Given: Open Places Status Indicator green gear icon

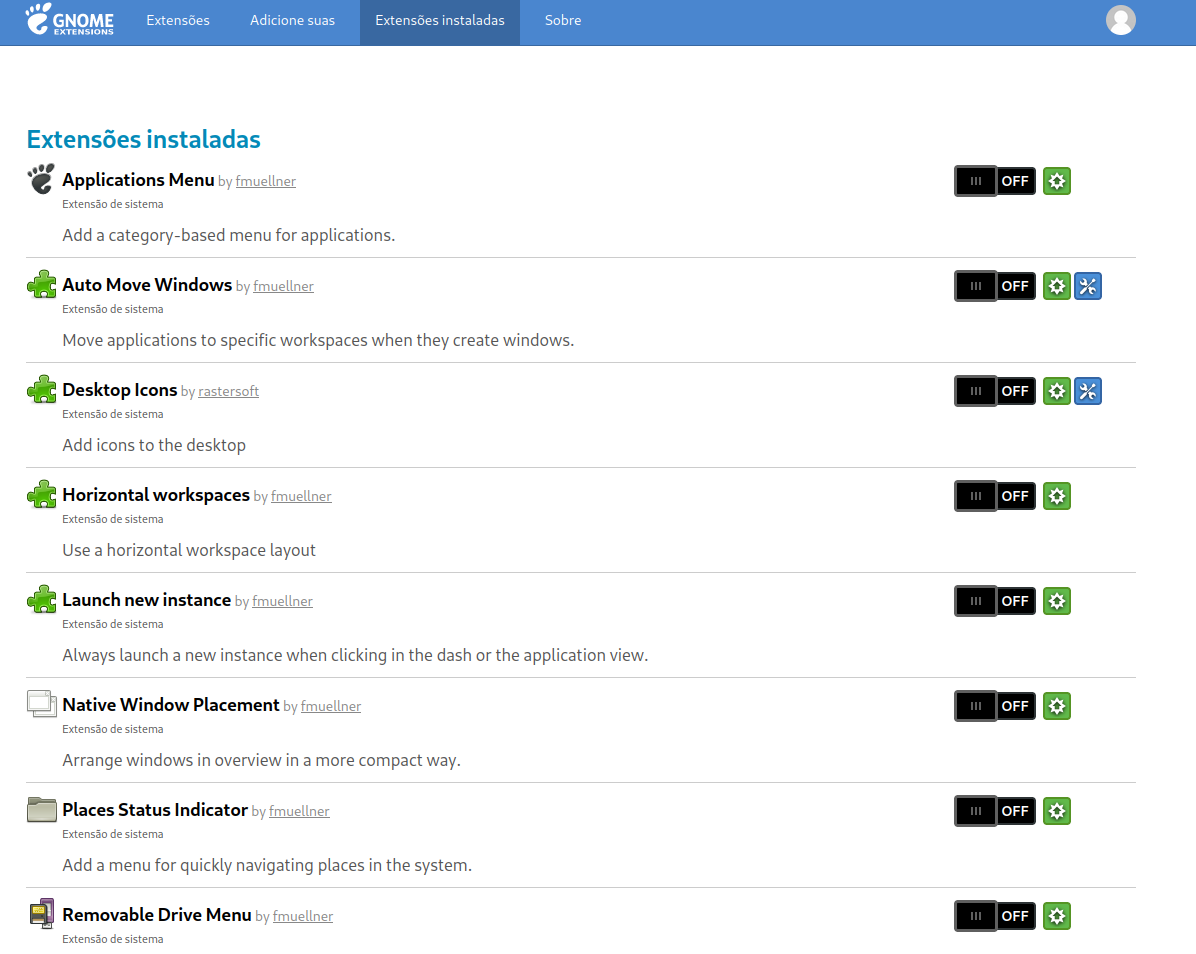Looking at the screenshot, I should [x=1056, y=811].
